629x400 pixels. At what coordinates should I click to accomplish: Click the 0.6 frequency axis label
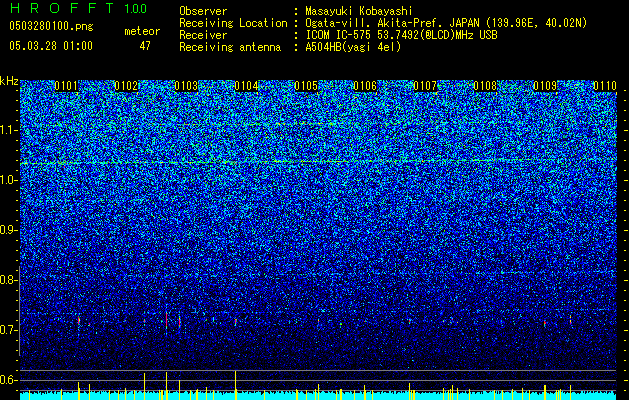point(7,380)
